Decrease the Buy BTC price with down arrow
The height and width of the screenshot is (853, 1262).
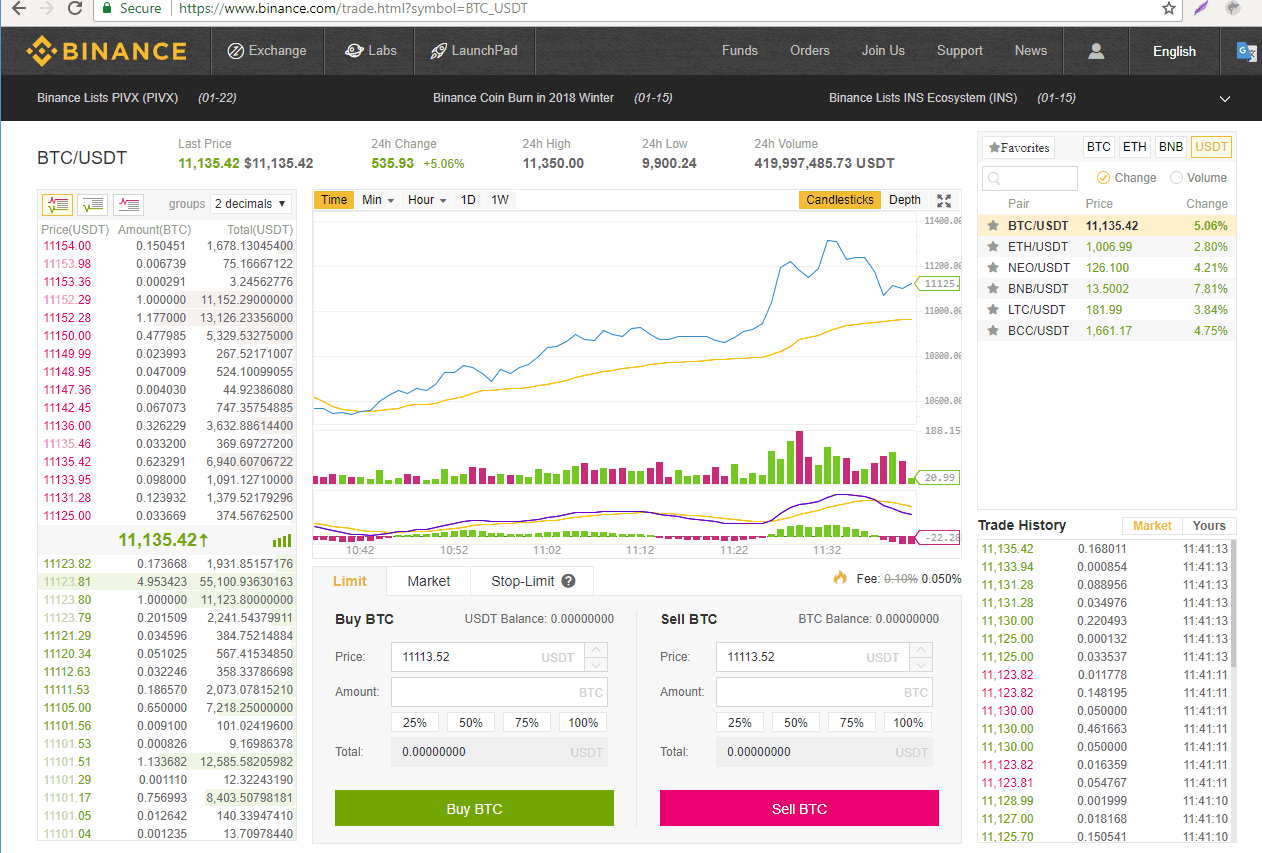click(596, 665)
